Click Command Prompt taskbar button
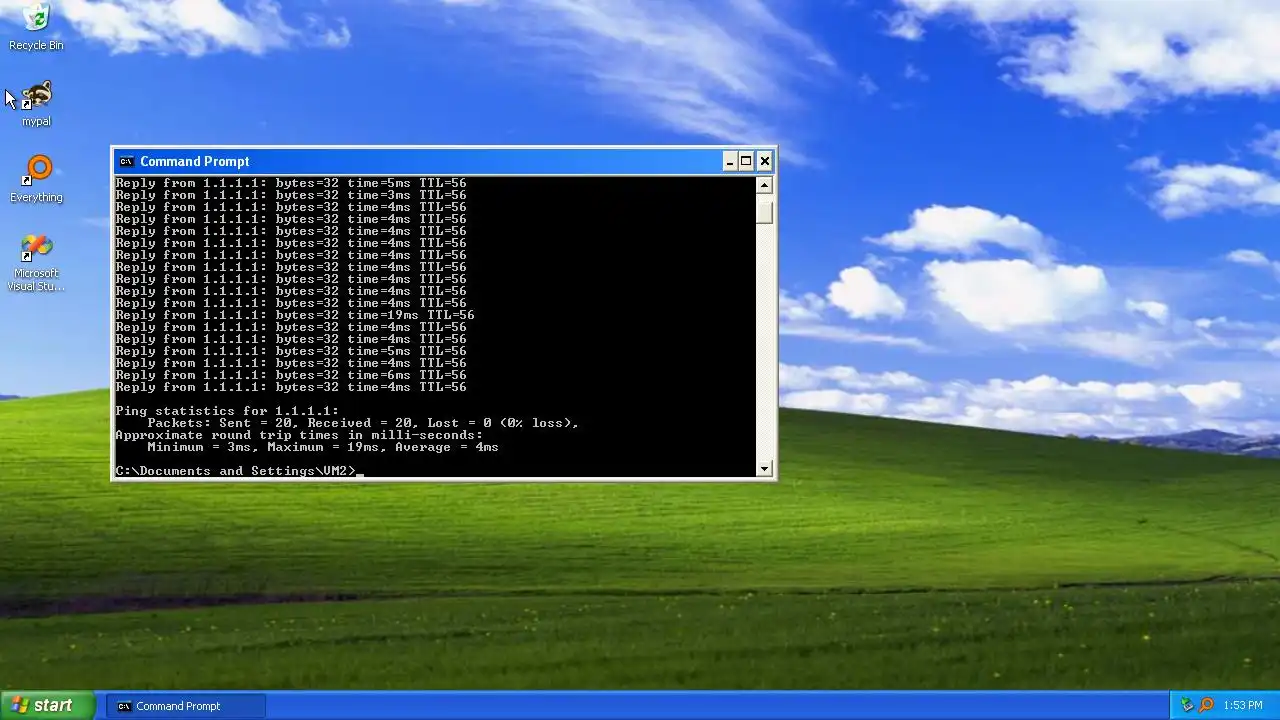The height and width of the screenshot is (720, 1280). point(186,706)
